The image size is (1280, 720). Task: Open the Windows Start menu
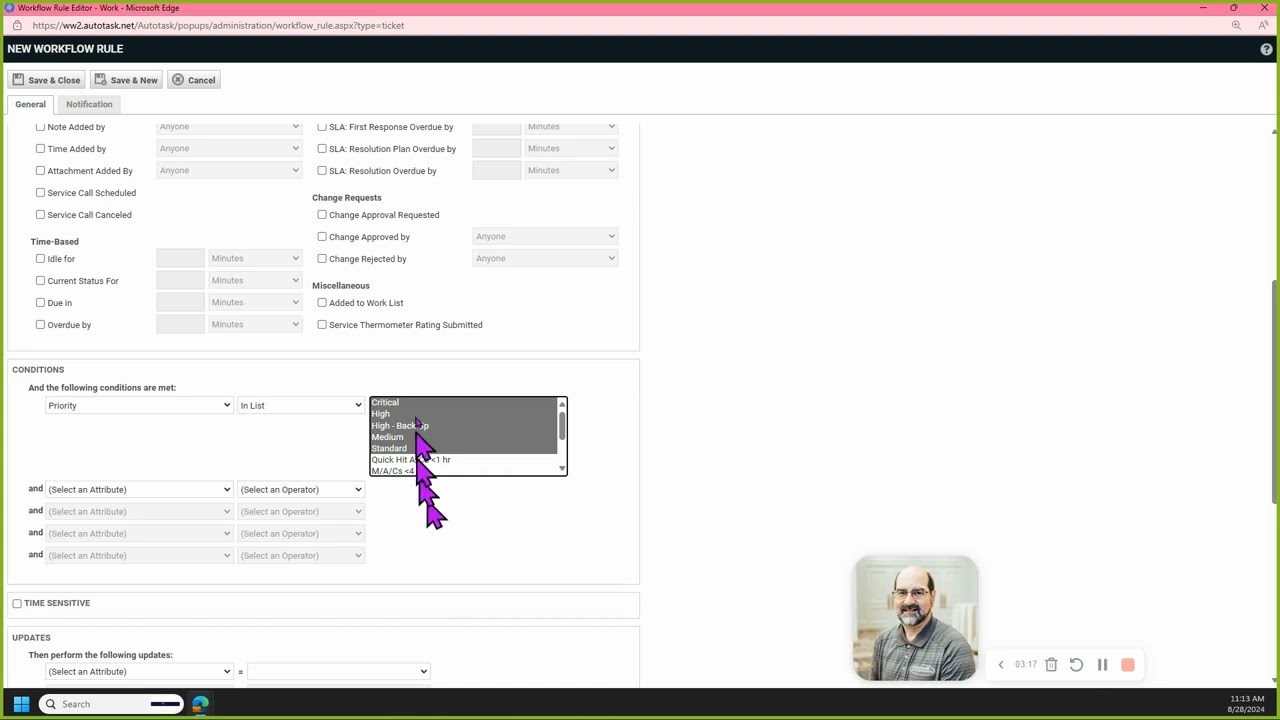[x=21, y=704]
